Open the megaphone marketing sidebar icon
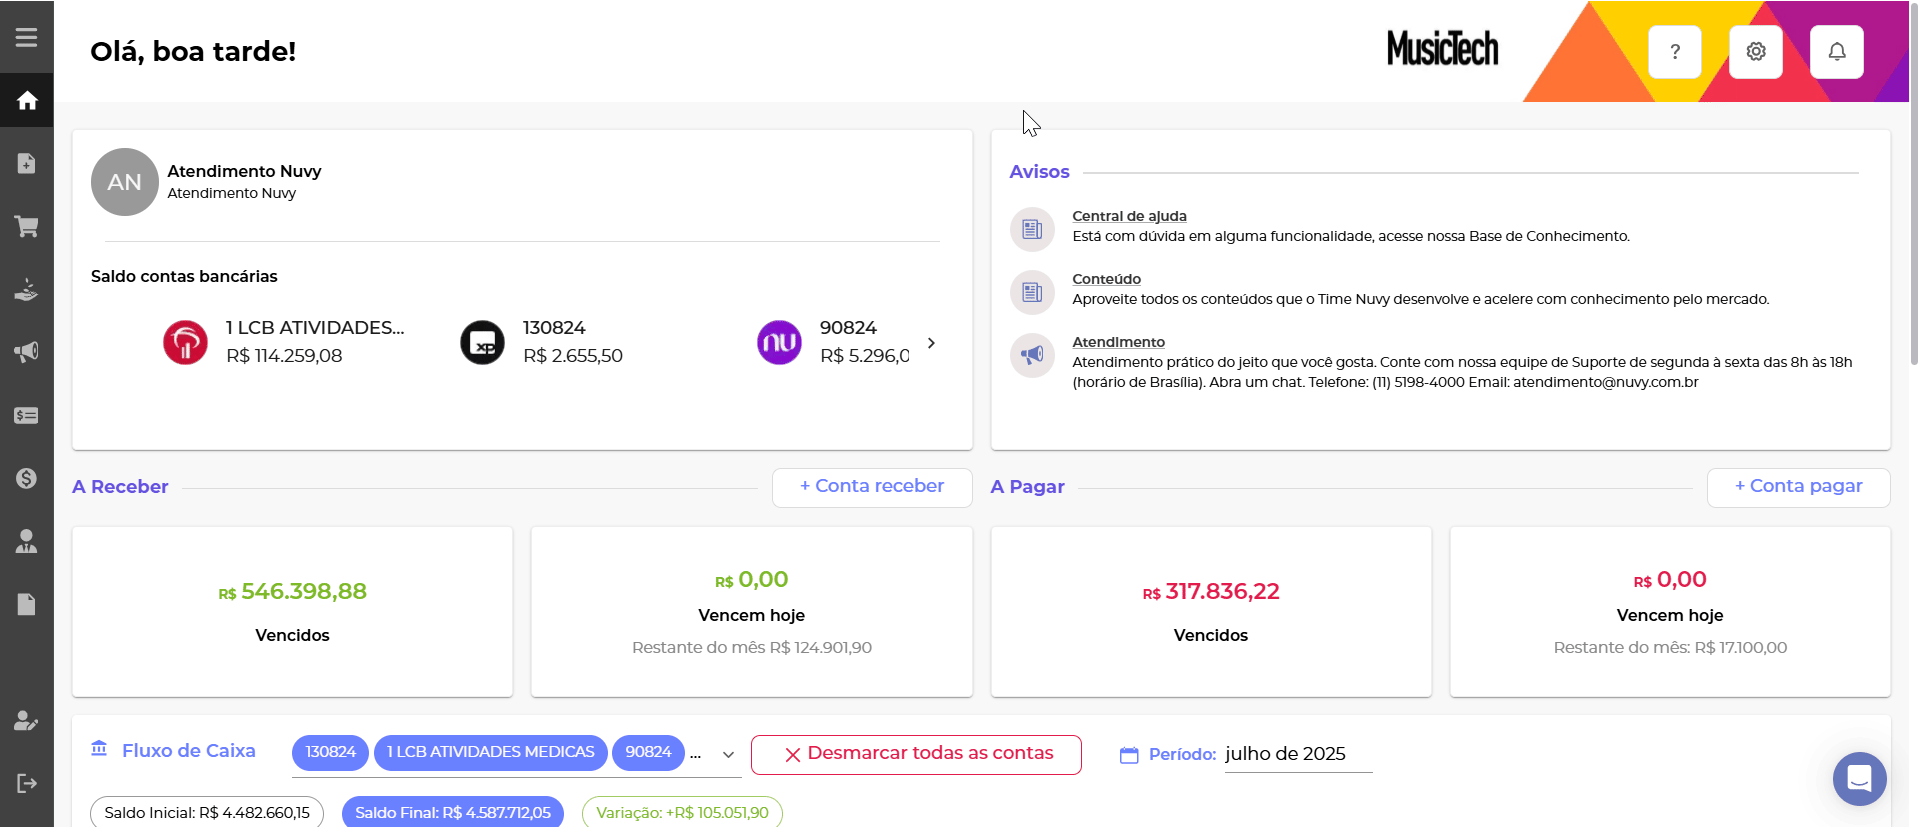The height and width of the screenshot is (827, 1920). (27, 352)
